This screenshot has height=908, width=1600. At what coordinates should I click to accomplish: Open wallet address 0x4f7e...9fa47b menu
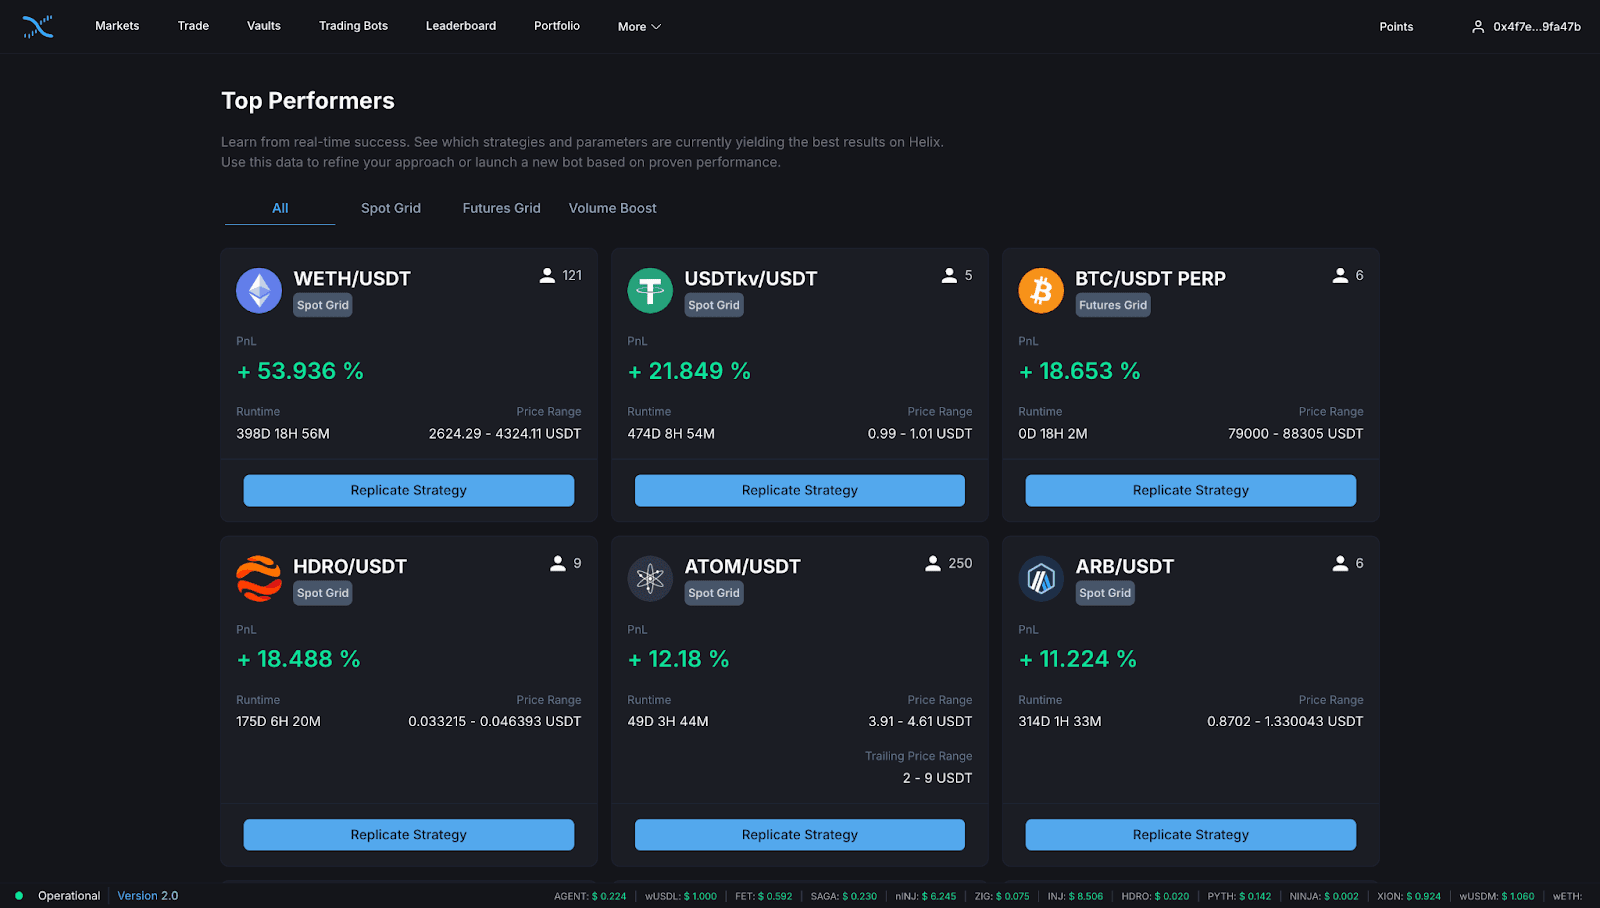(x=1536, y=27)
